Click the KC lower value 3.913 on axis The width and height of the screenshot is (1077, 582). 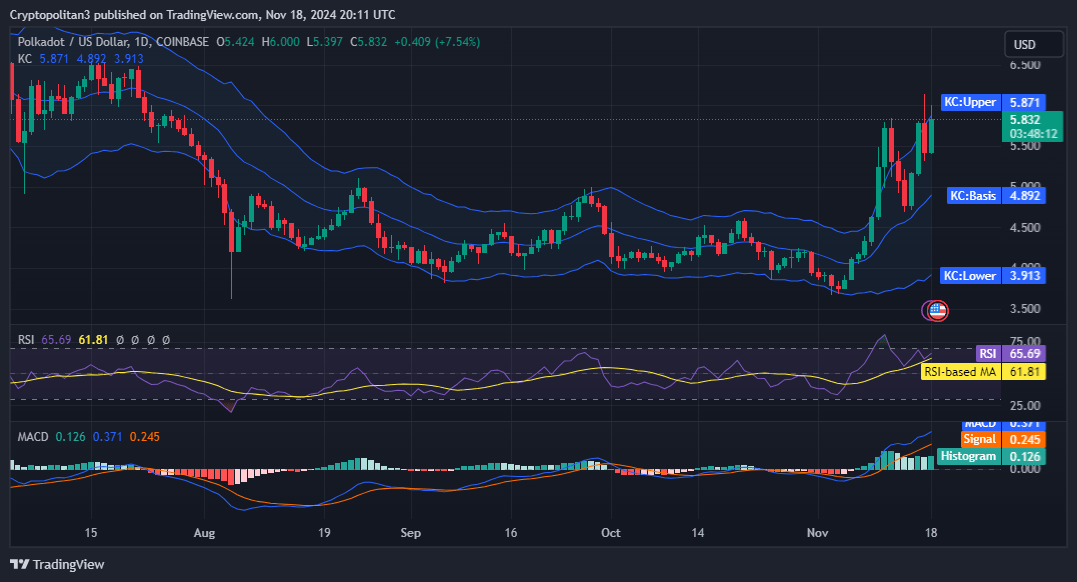click(1024, 276)
